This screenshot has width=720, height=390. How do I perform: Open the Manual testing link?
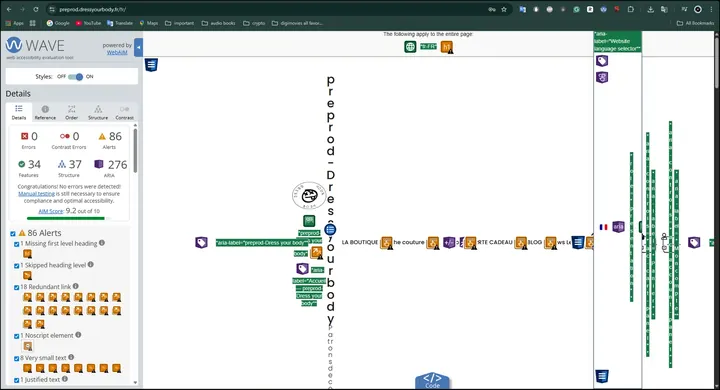[36, 194]
